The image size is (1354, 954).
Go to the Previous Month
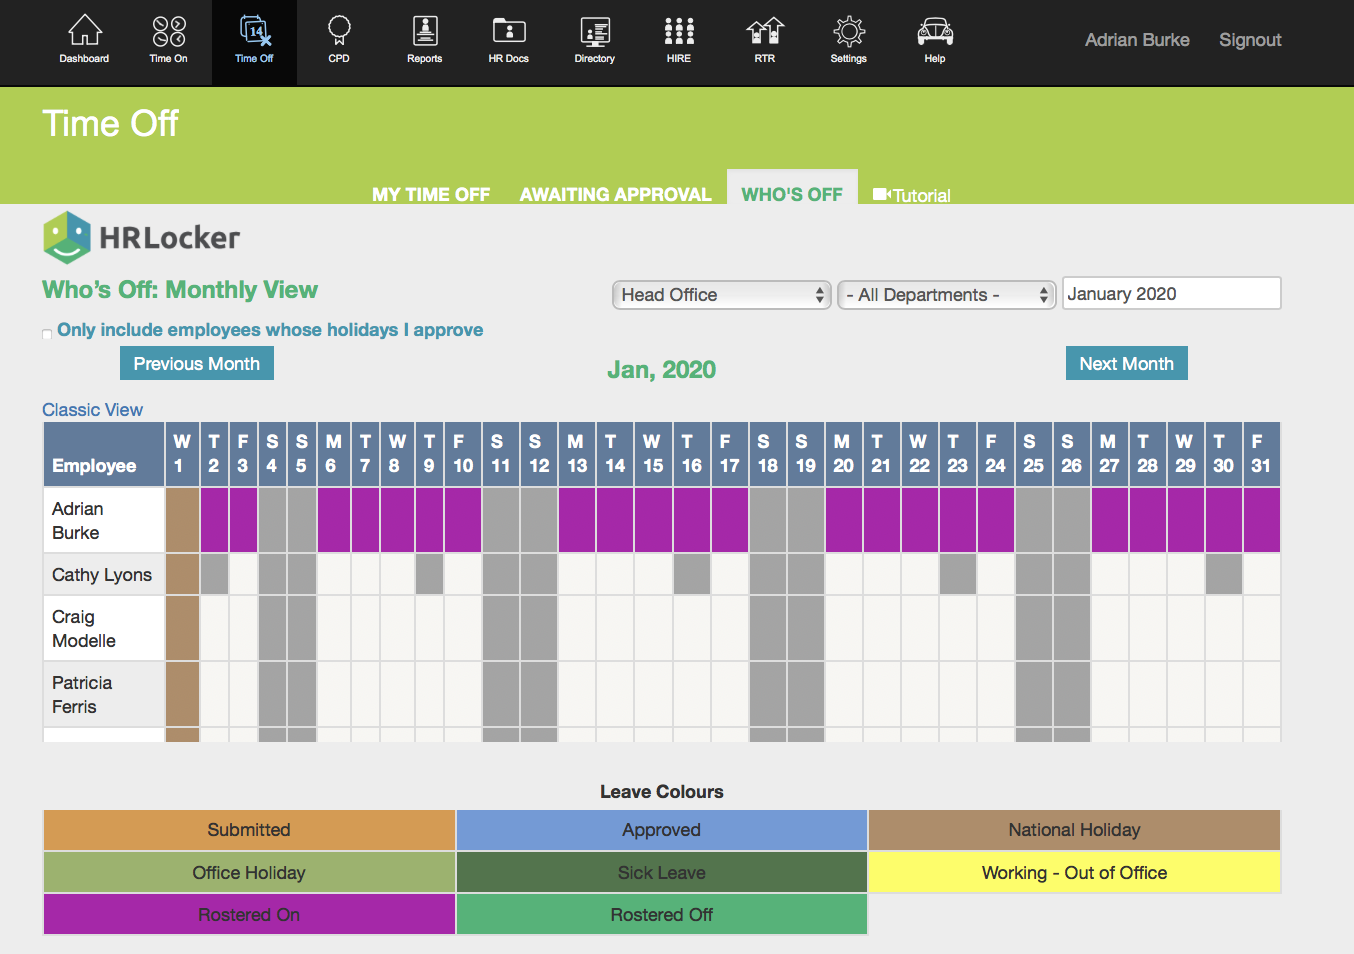pyautogui.click(x=197, y=364)
